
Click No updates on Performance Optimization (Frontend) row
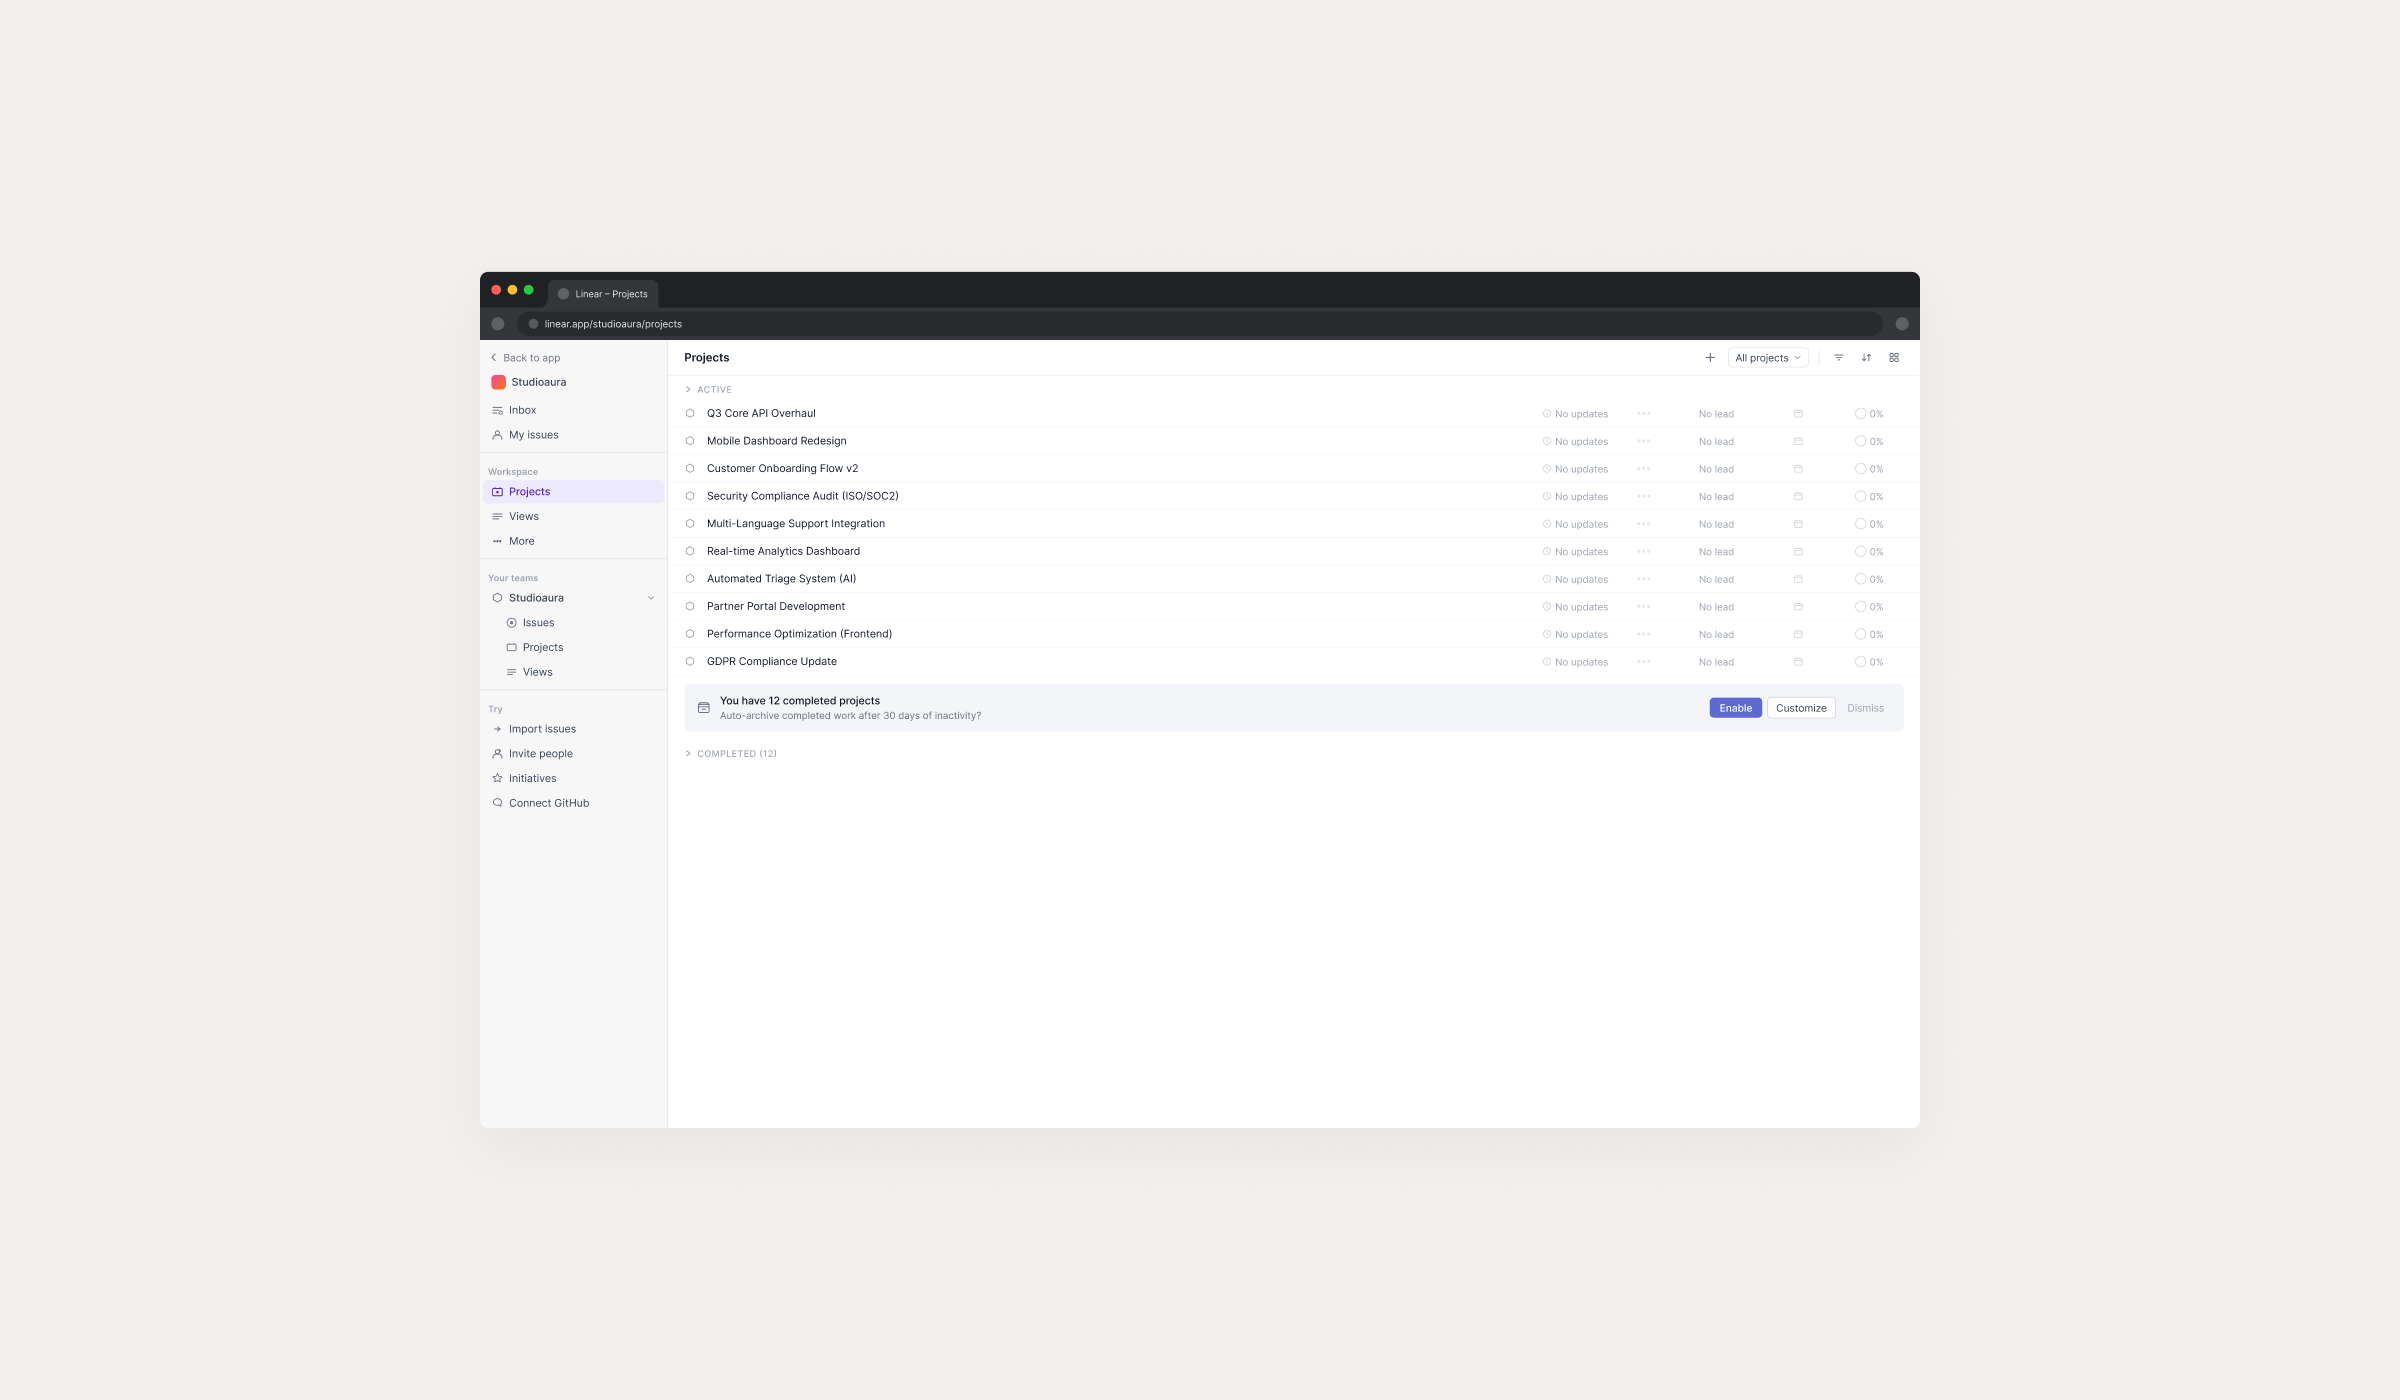coord(1575,635)
